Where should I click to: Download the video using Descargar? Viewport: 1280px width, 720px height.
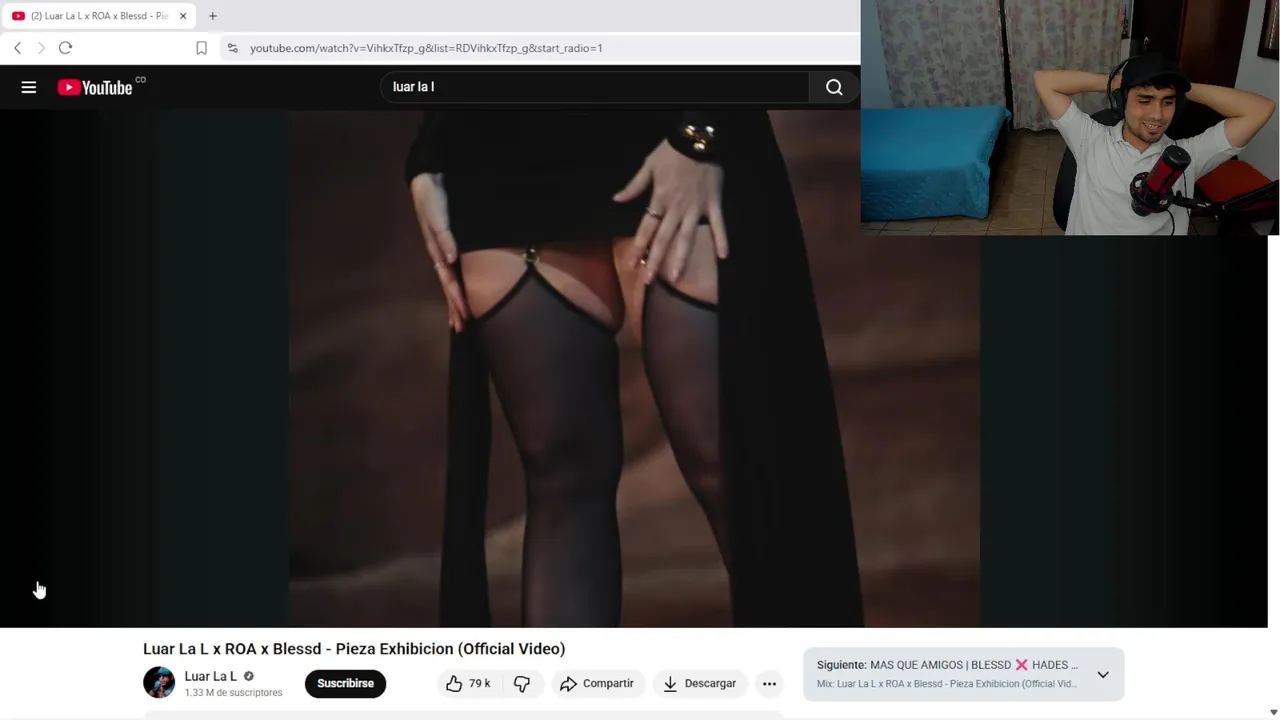click(700, 683)
